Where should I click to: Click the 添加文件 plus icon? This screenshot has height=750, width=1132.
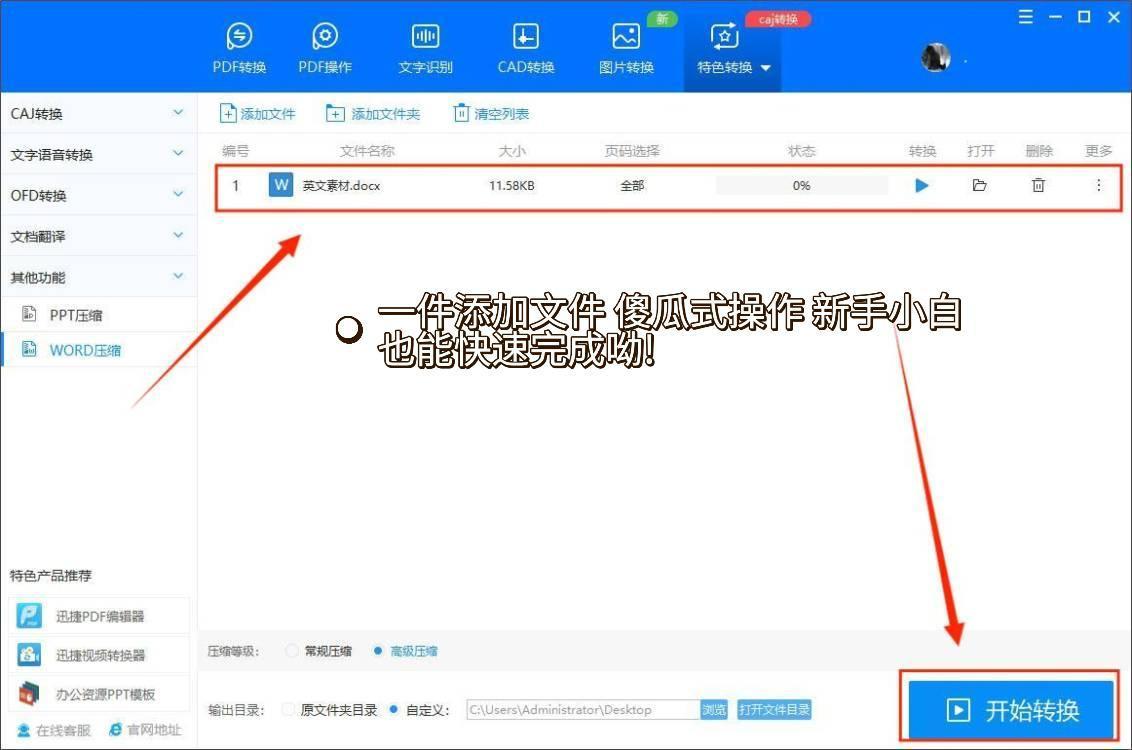click(227, 113)
